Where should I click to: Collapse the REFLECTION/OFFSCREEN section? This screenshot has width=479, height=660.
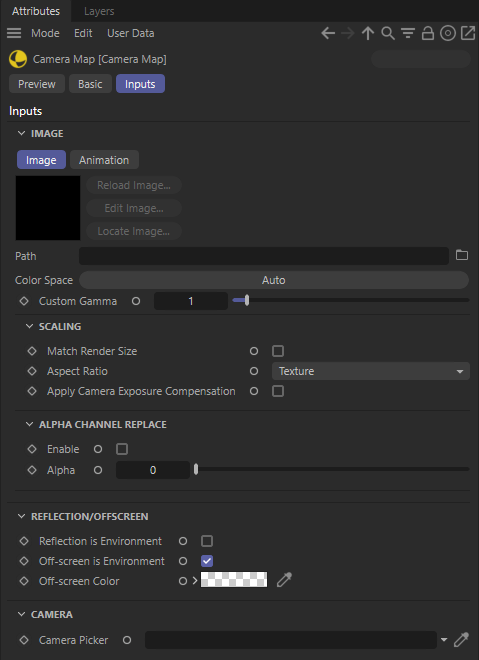[x=21, y=516]
